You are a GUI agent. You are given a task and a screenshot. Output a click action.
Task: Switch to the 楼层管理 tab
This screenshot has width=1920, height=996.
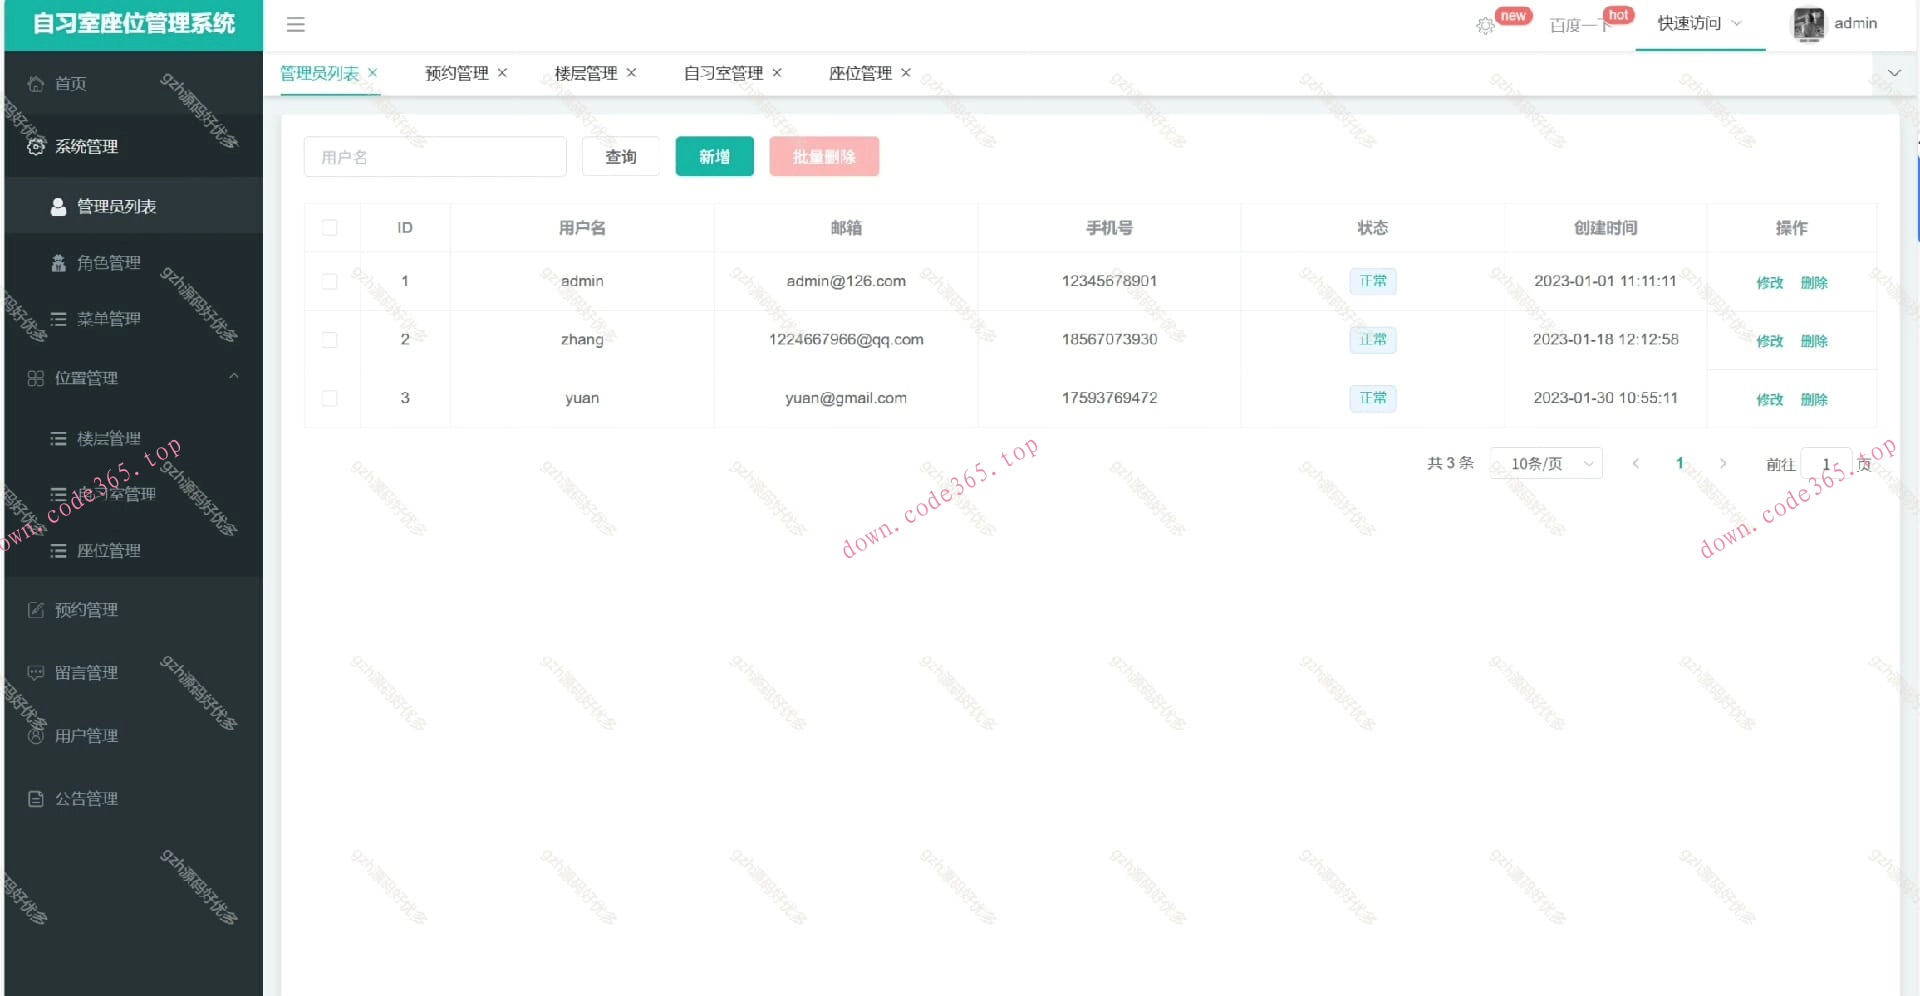(x=586, y=73)
